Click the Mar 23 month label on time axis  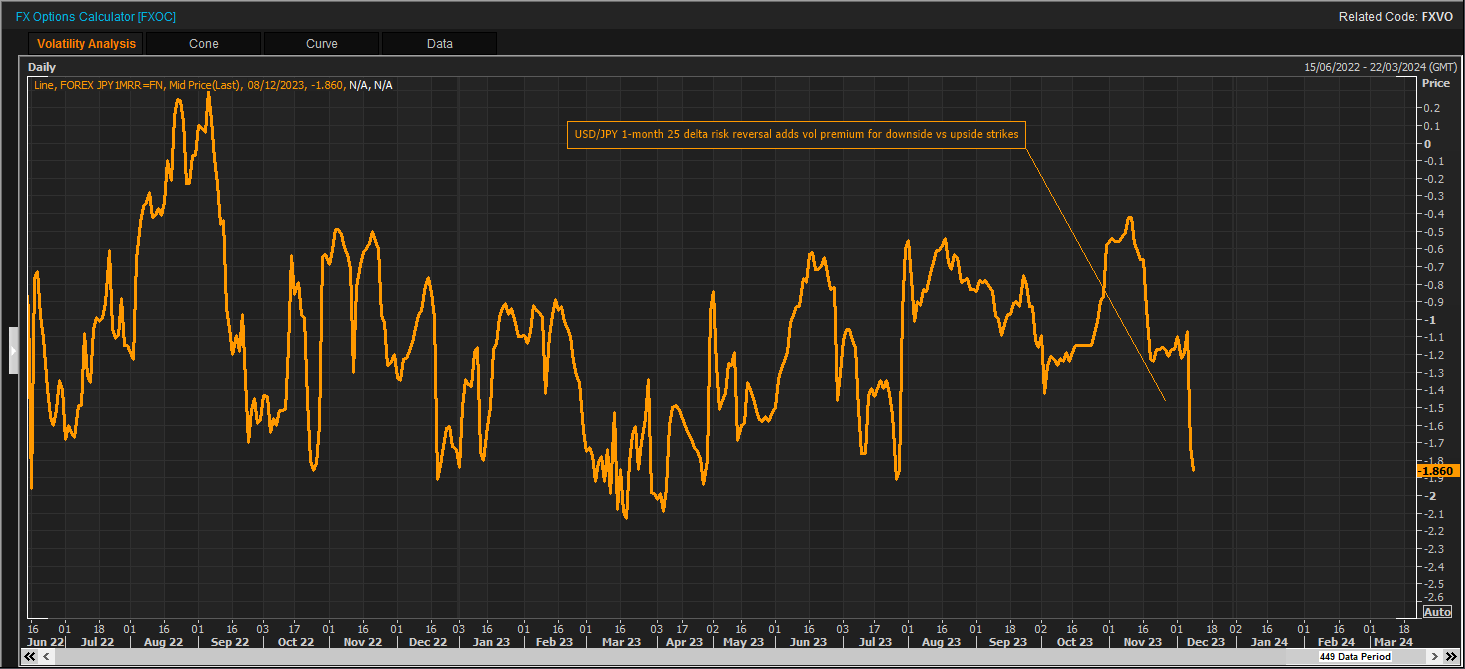[x=621, y=643]
